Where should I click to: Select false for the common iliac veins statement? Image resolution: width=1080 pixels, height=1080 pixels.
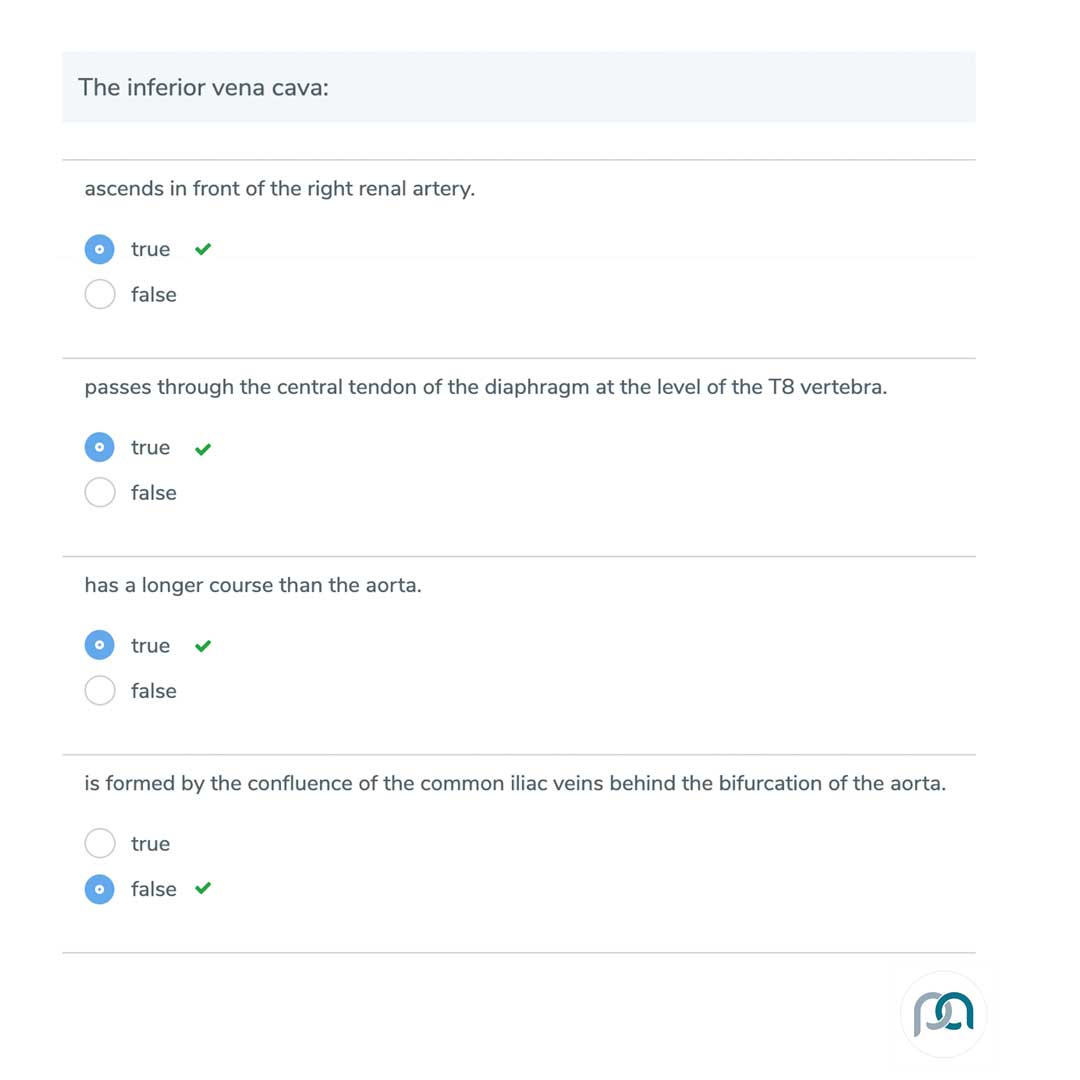99,889
